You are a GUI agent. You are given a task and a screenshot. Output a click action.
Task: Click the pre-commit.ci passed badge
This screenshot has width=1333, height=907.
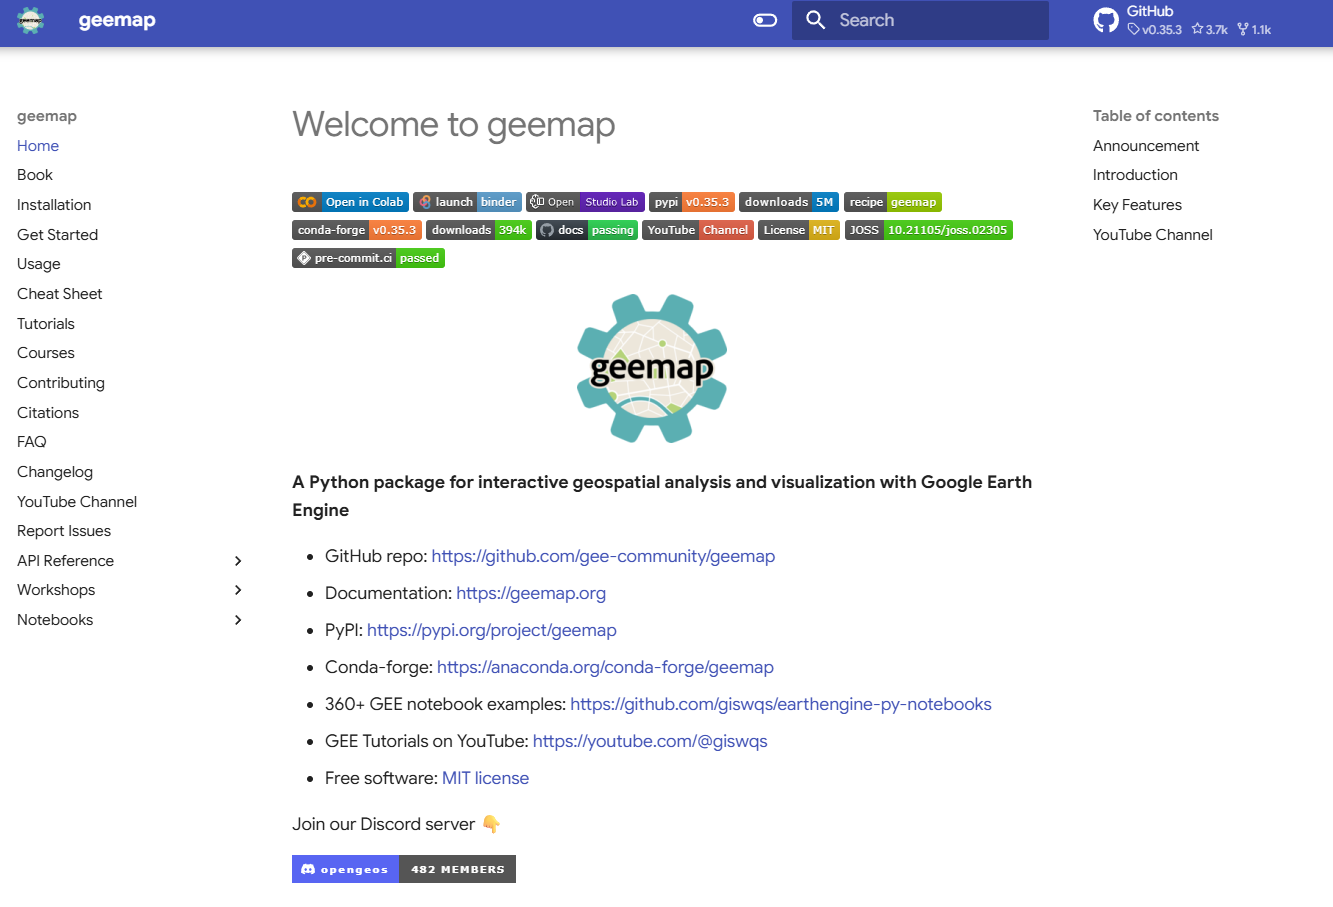(x=368, y=258)
